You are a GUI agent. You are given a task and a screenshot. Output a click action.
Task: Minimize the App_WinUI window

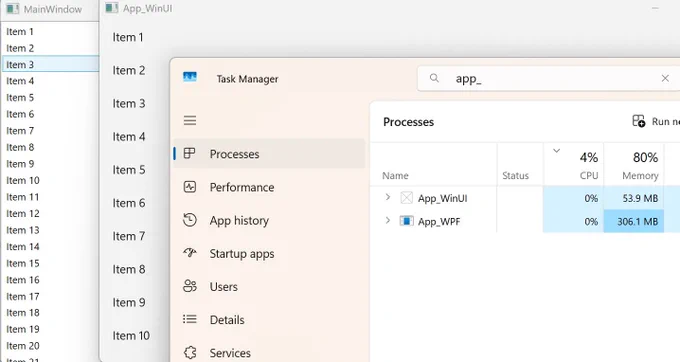click(655, 8)
